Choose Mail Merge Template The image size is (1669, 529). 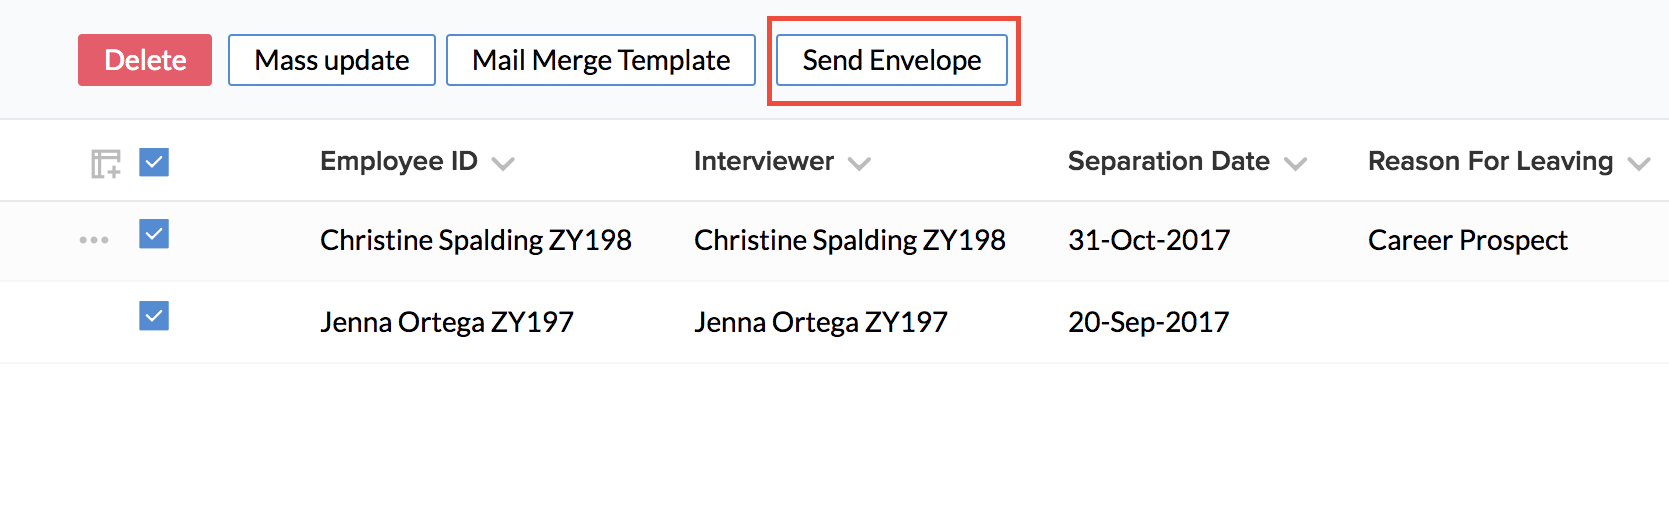pyautogui.click(x=601, y=60)
